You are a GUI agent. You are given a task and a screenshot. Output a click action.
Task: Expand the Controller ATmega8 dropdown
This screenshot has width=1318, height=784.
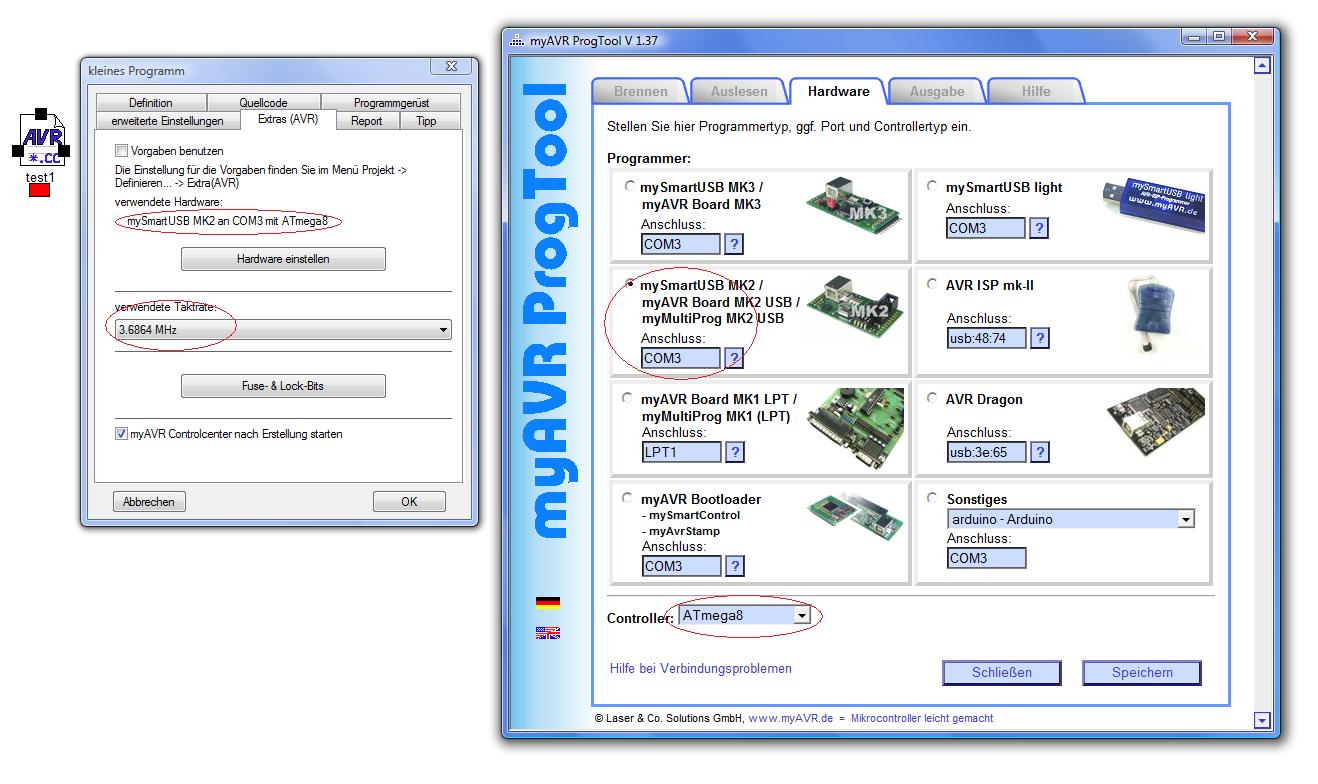point(801,616)
